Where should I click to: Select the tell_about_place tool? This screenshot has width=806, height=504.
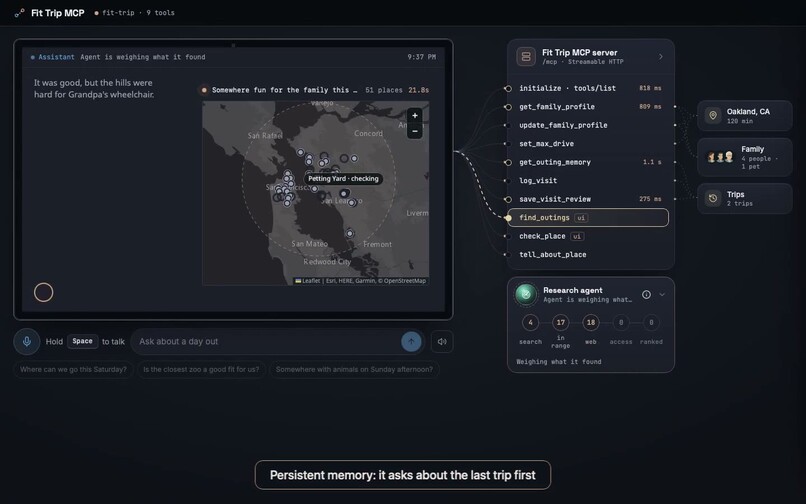coord(588,255)
